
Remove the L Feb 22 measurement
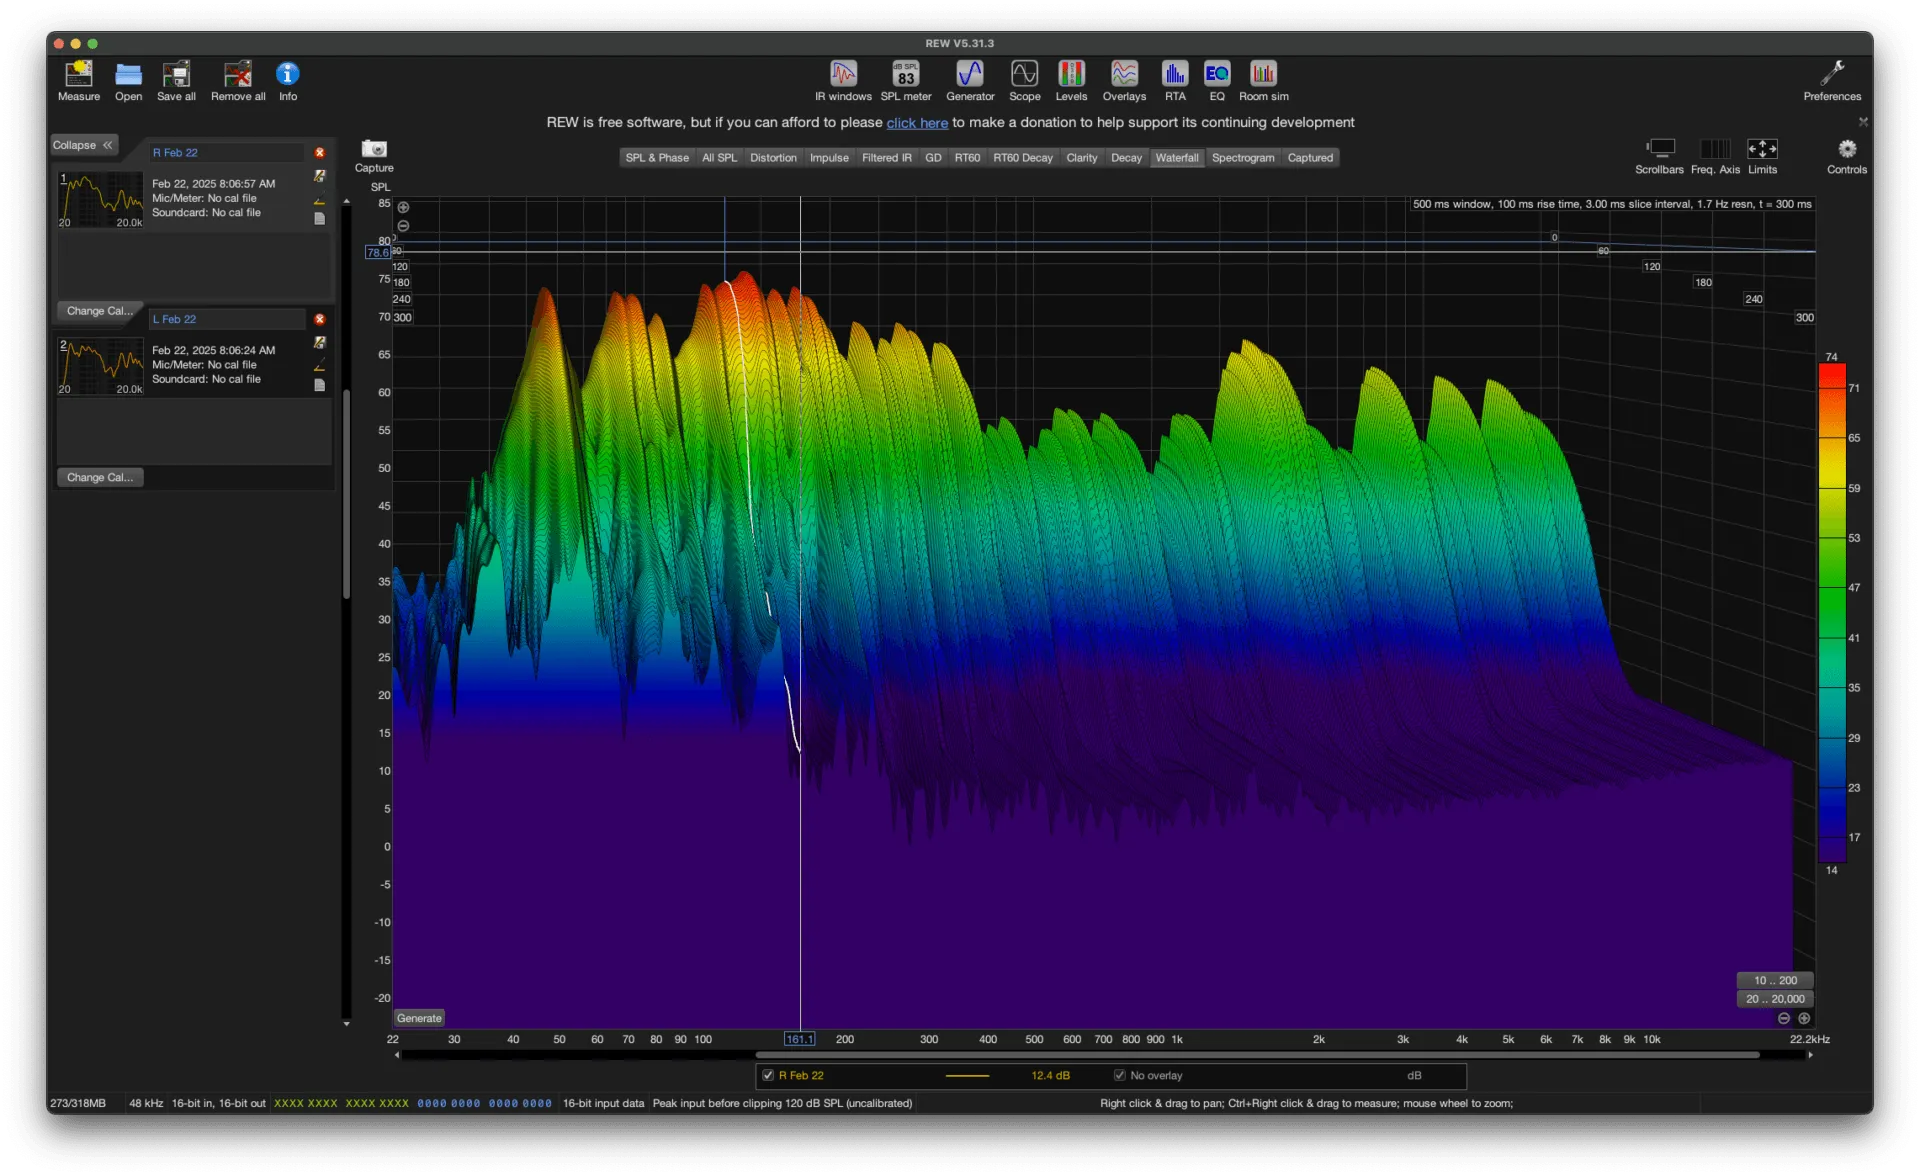(320, 319)
